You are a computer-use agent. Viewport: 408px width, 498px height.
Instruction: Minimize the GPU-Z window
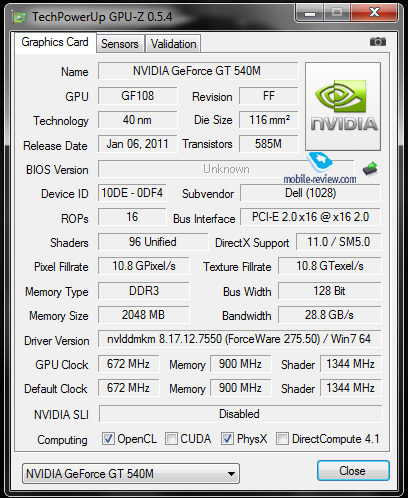click(309, 14)
